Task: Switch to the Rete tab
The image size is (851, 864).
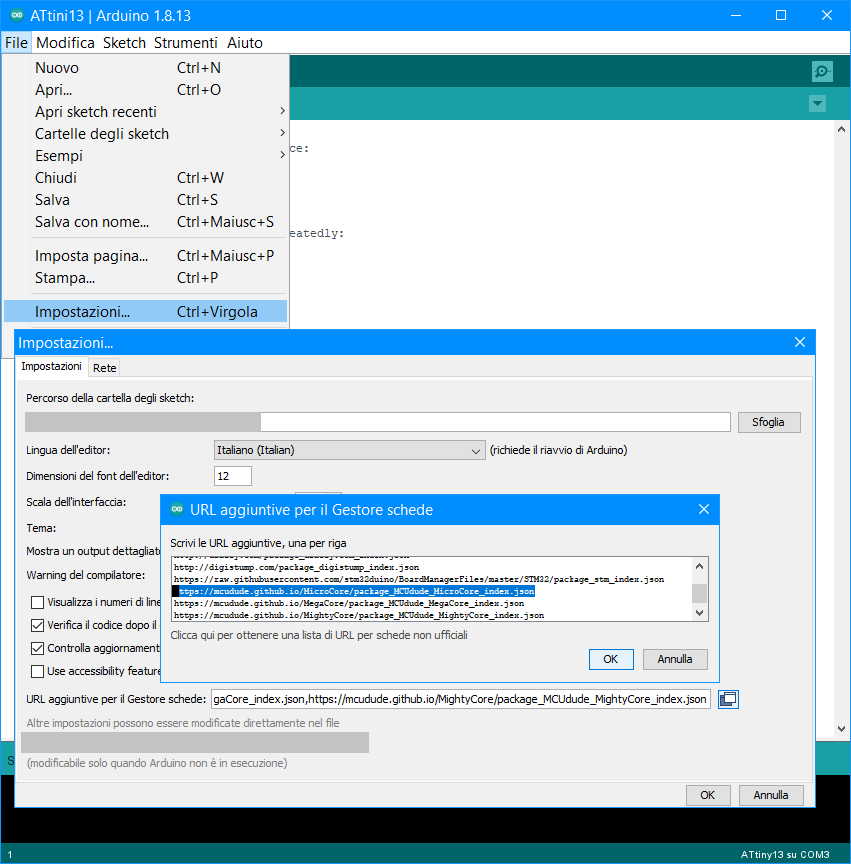Action: tap(105, 368)
